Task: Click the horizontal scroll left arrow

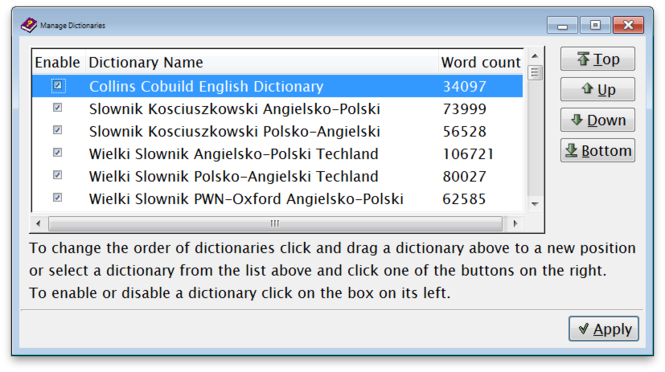Action: [39, 224]
